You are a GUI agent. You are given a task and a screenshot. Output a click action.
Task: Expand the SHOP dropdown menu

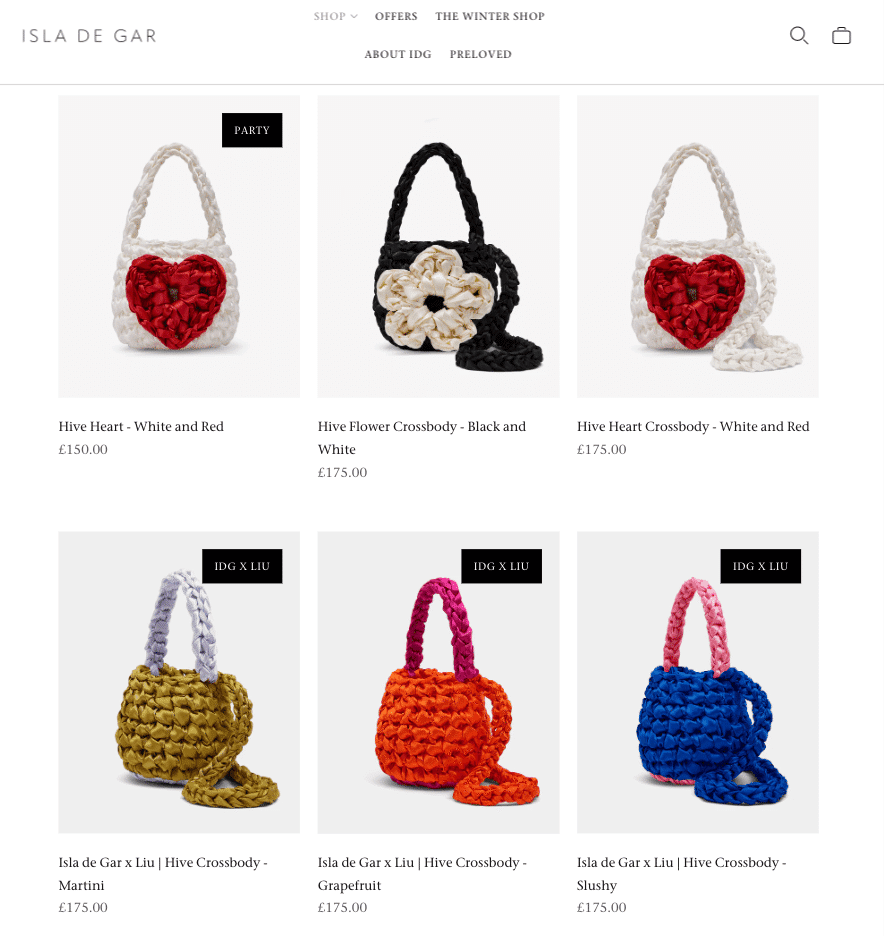coord(335,16)
